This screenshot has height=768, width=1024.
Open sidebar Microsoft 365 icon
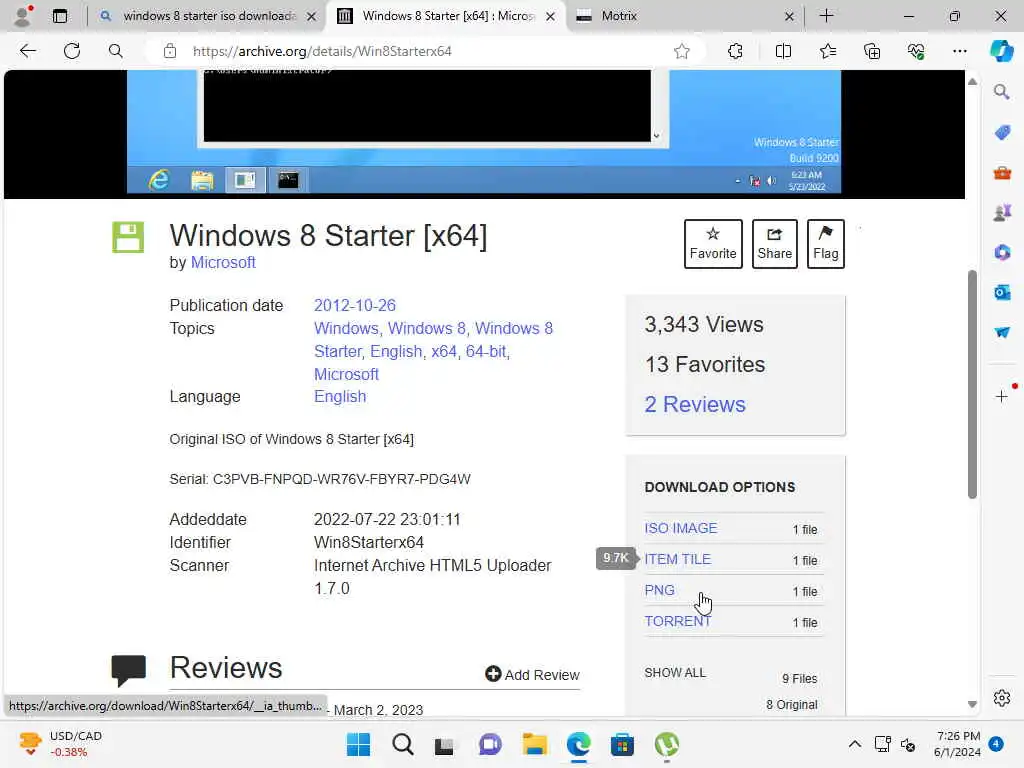pos(1002,252)
